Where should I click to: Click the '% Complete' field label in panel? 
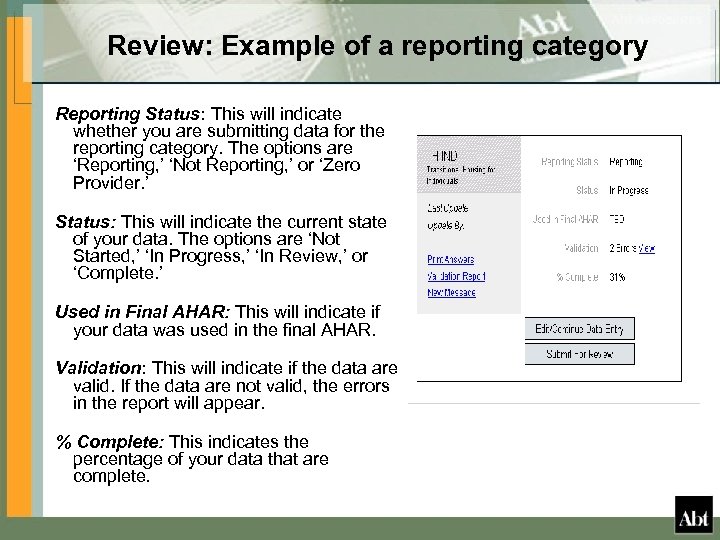(577, 277)
